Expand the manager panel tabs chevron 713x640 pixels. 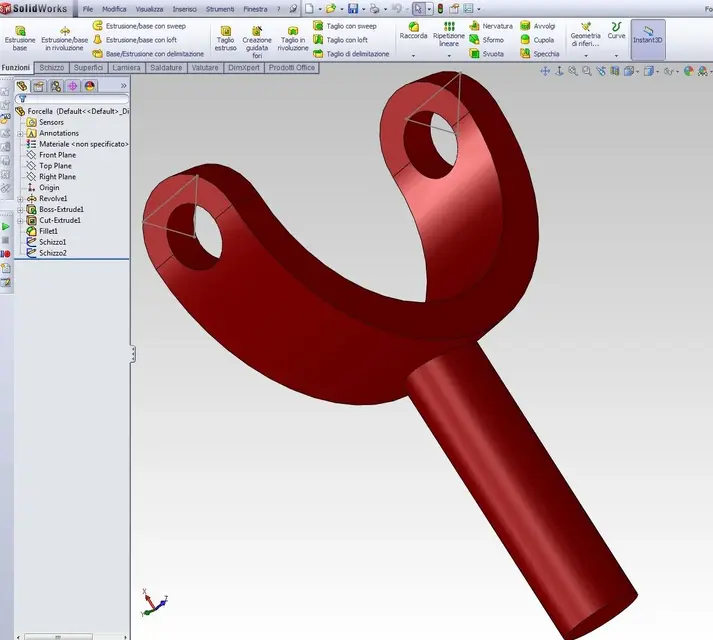(123, 86)
